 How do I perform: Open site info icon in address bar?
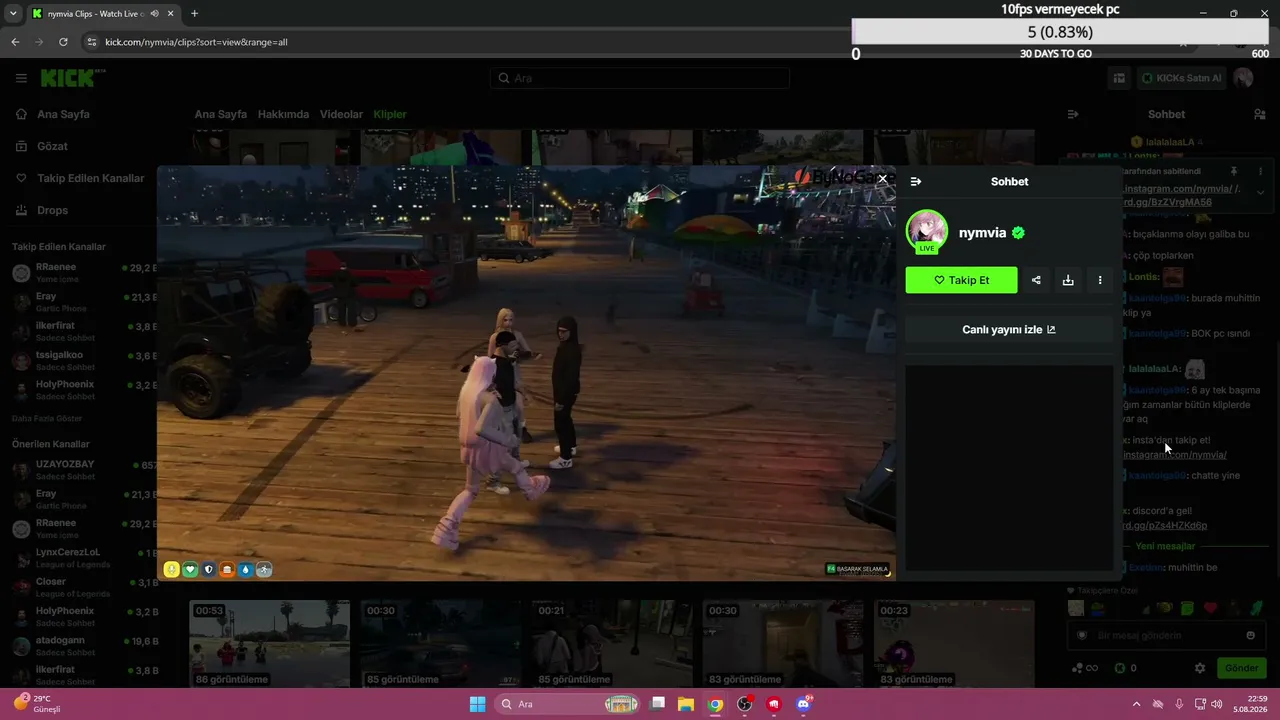click(92, 42)
